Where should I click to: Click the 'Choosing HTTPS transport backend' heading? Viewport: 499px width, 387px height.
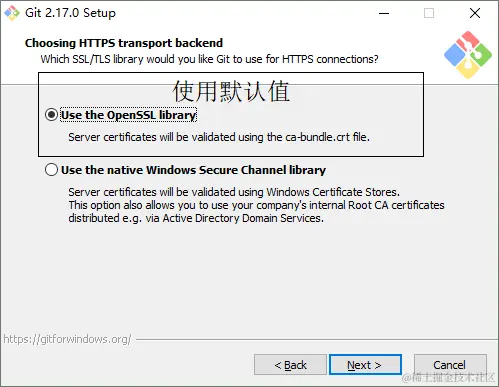[124, 43]
